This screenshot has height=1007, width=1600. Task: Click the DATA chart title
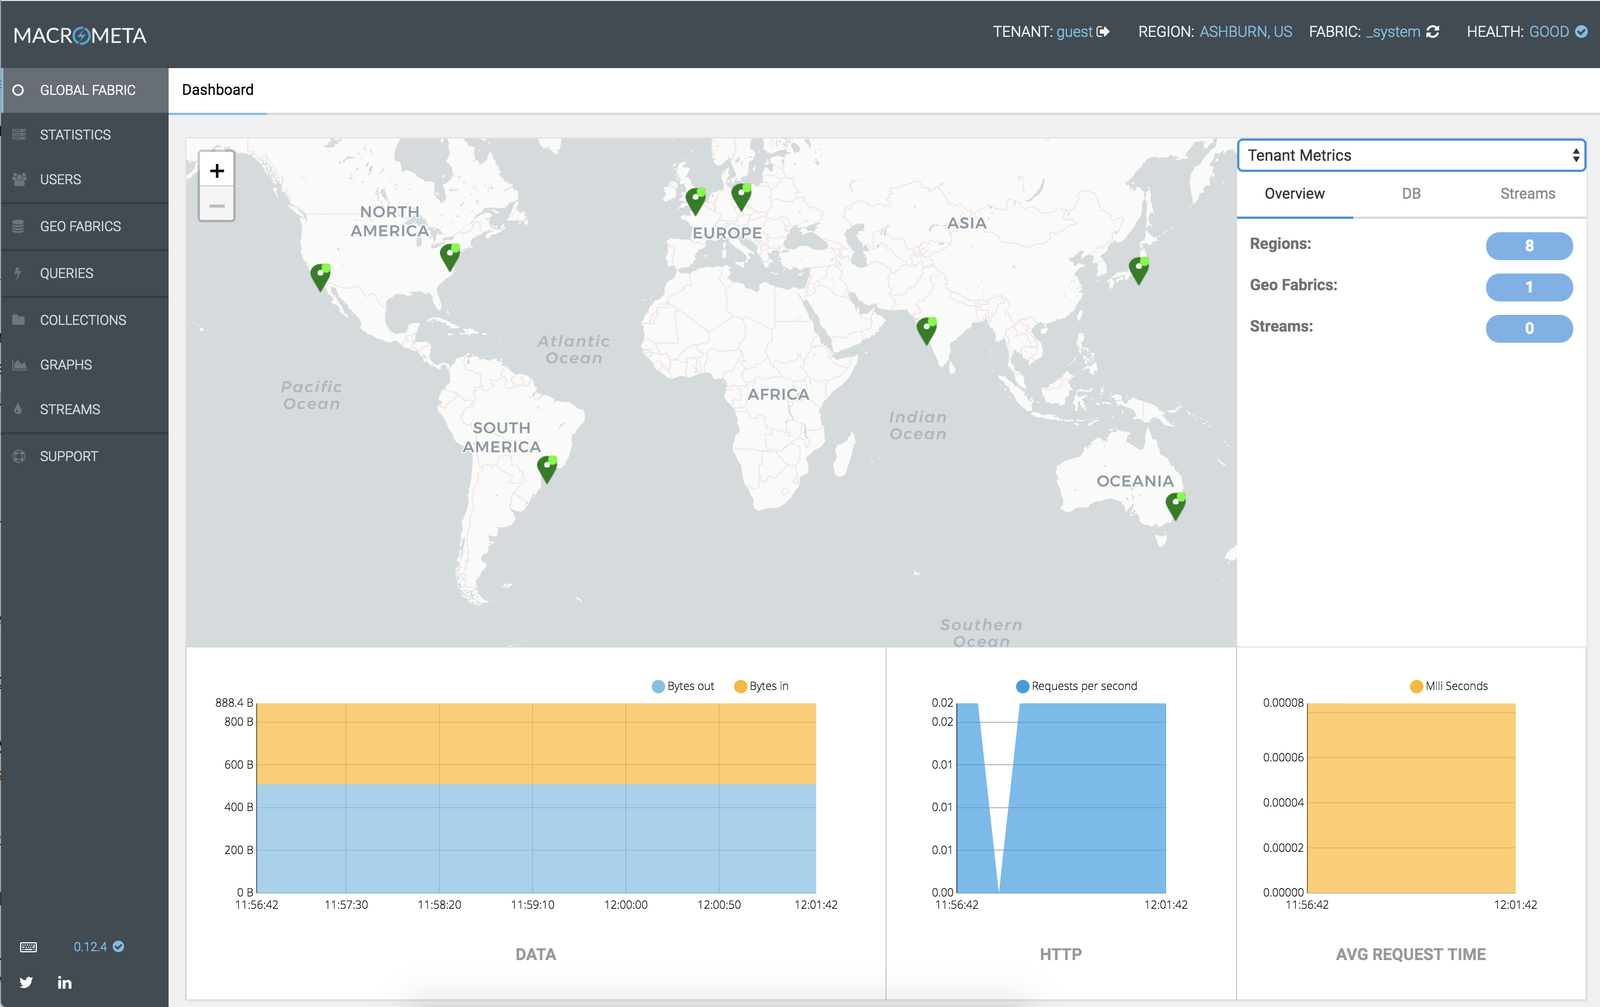(x=536, y=954)
